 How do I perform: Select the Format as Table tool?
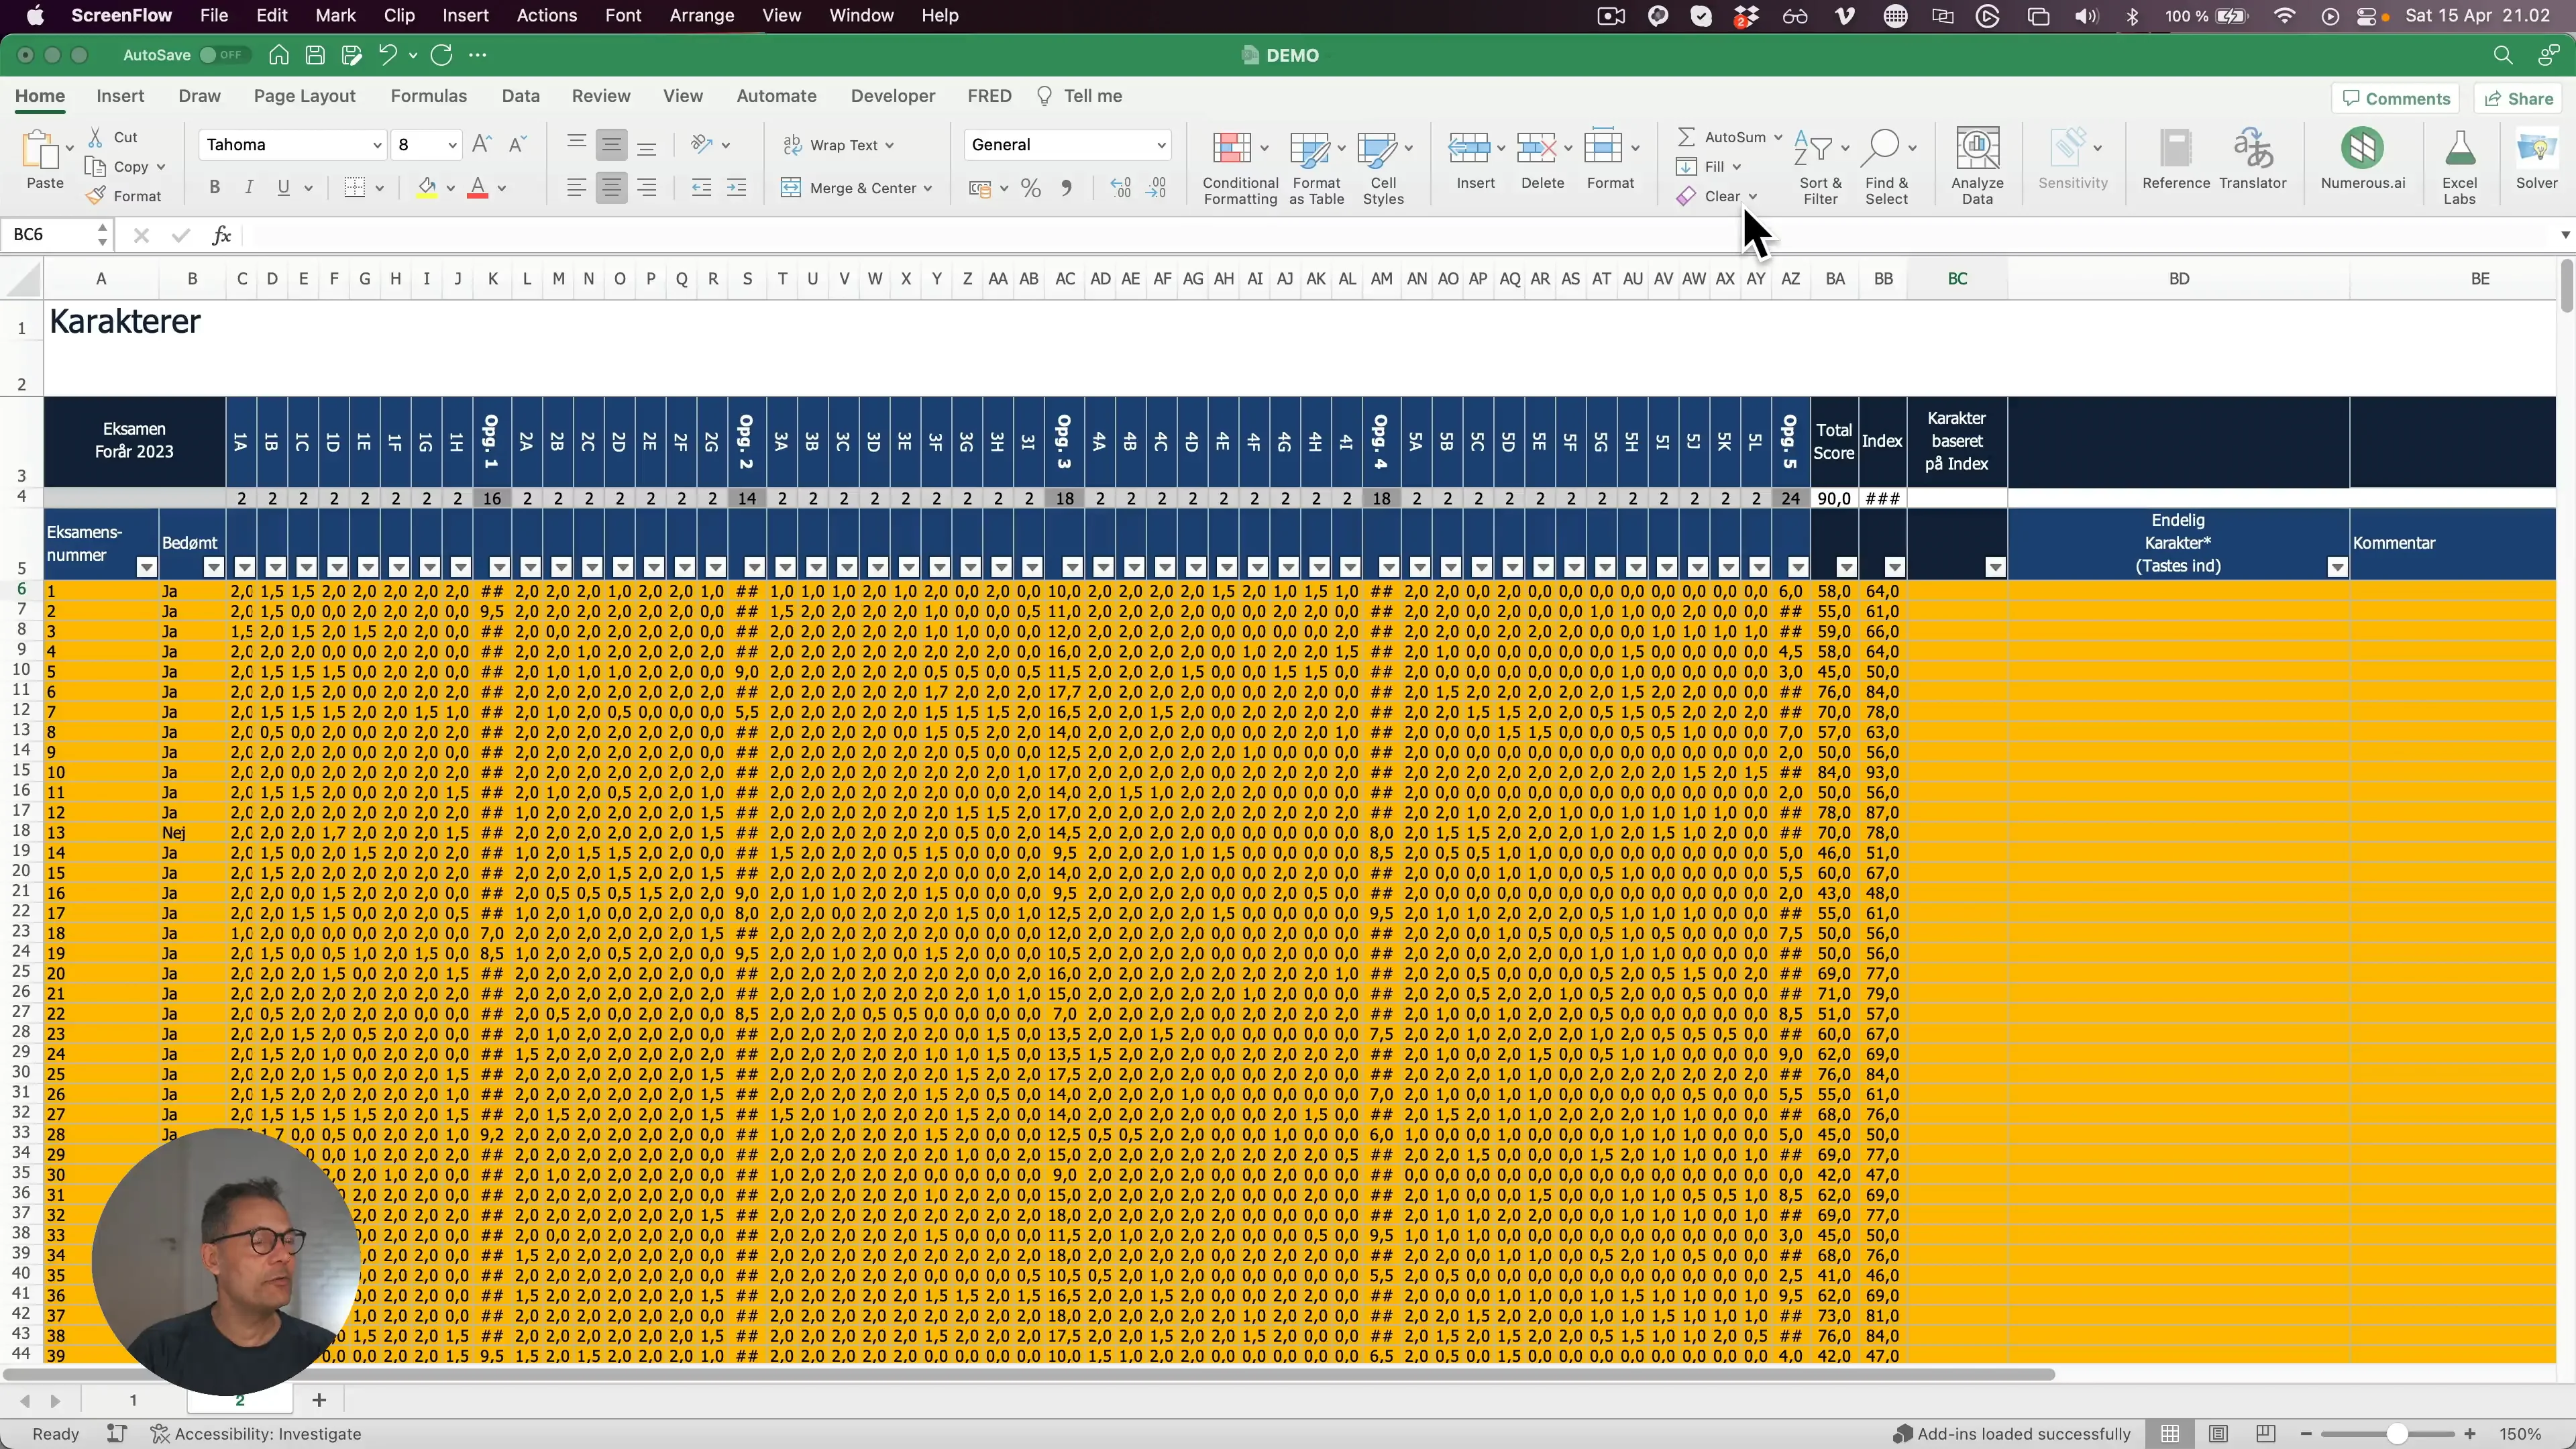point(1314,162)
